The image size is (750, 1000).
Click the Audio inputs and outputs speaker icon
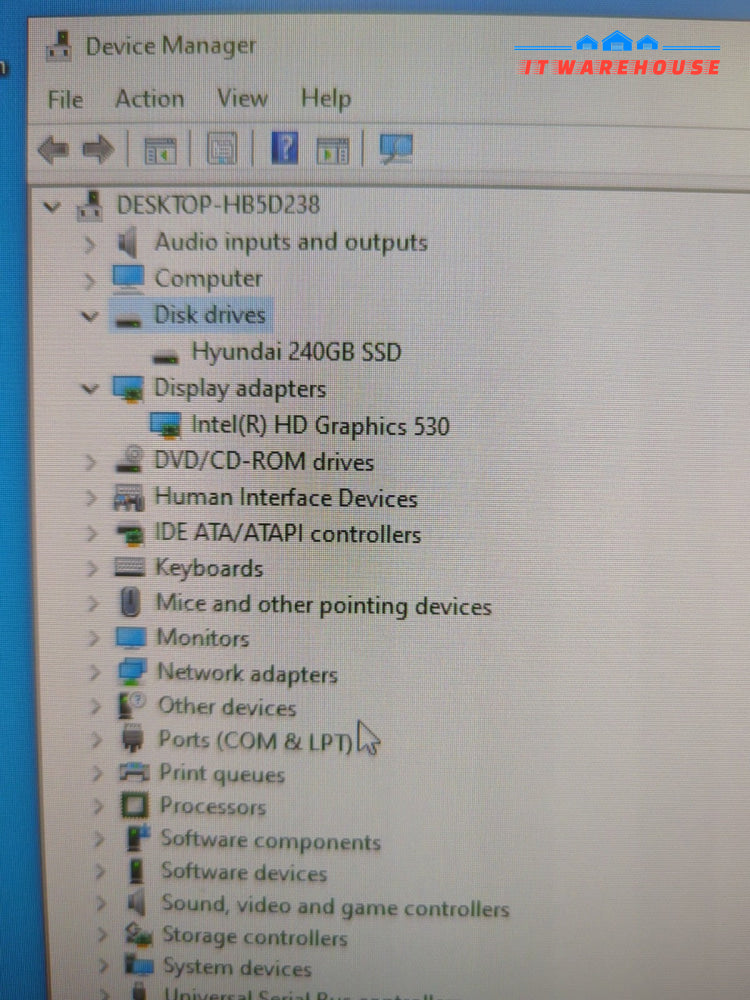point(128,242)
